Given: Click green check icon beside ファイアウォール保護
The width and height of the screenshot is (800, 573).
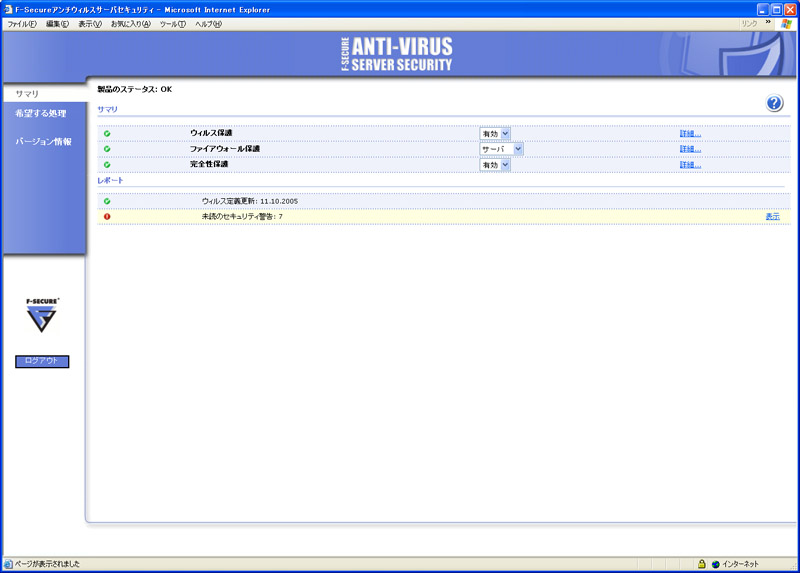Looking at the screenshot, I should [x=107, y=149].
